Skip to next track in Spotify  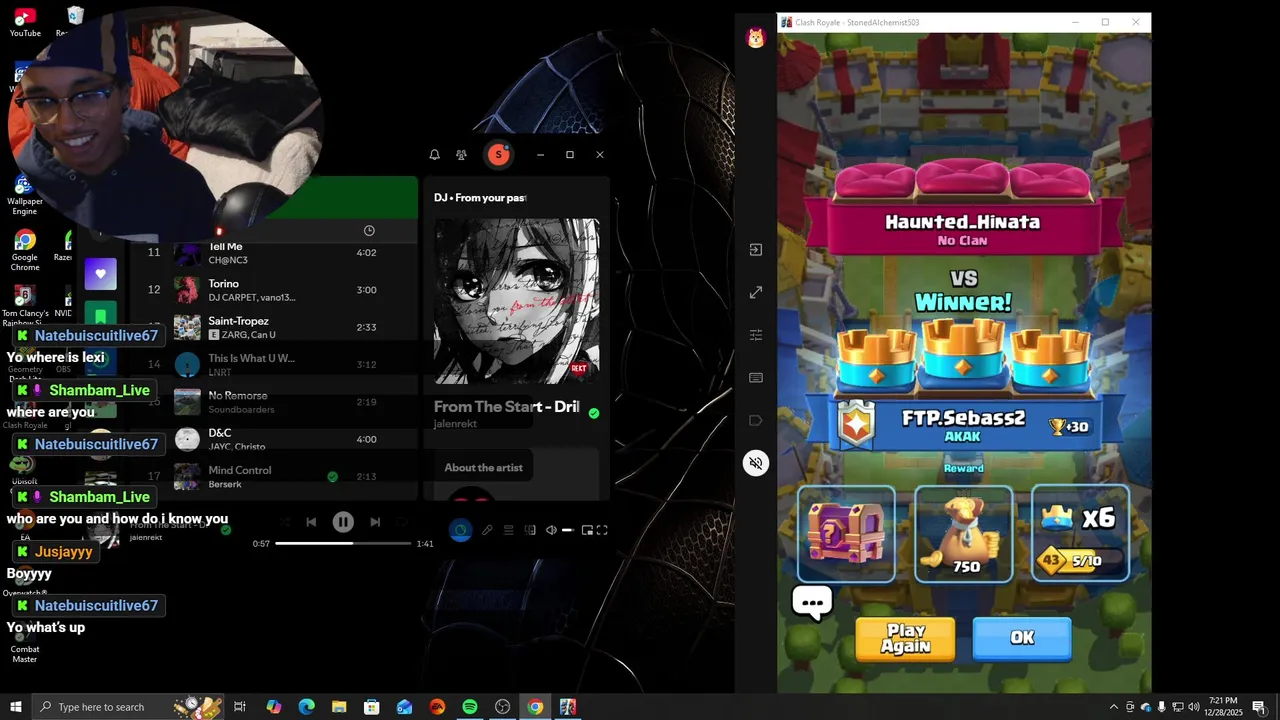[375, 522]
